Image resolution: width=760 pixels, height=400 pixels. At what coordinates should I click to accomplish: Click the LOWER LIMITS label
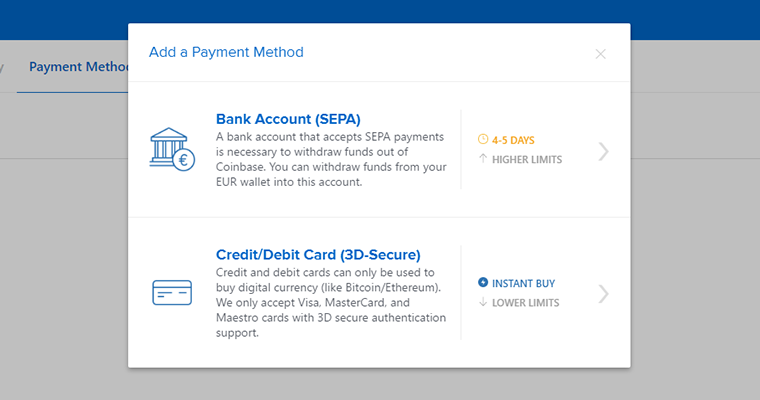[x=525, y=303]
